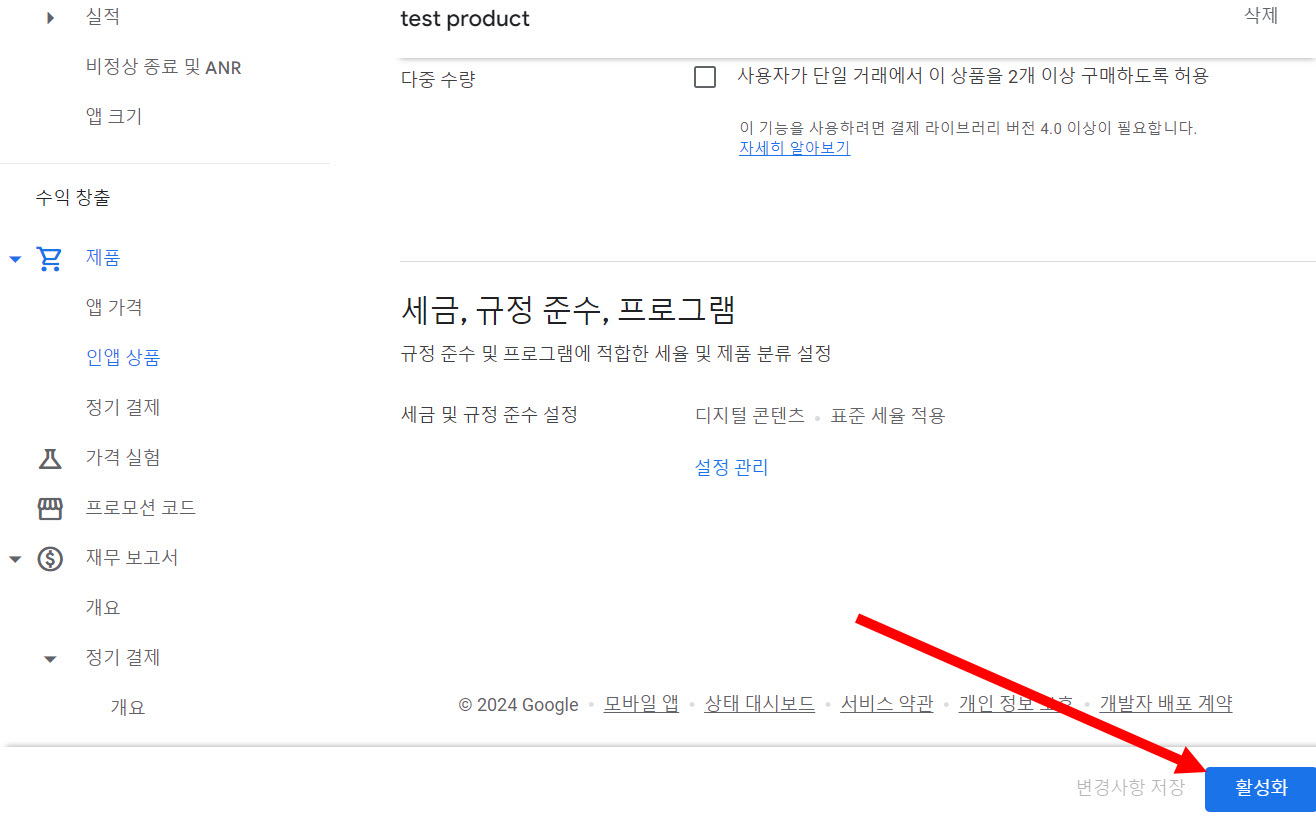Click the © 2024 Google text
This screenshot has height=831, width=1316.
518,705
